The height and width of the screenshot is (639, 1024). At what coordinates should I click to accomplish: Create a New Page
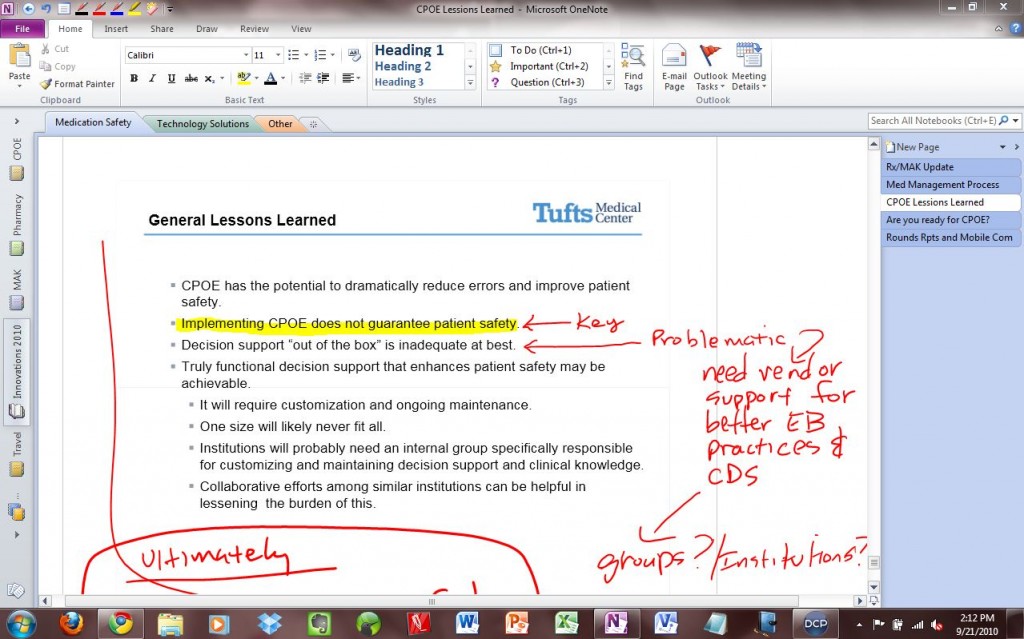(912, 146)
